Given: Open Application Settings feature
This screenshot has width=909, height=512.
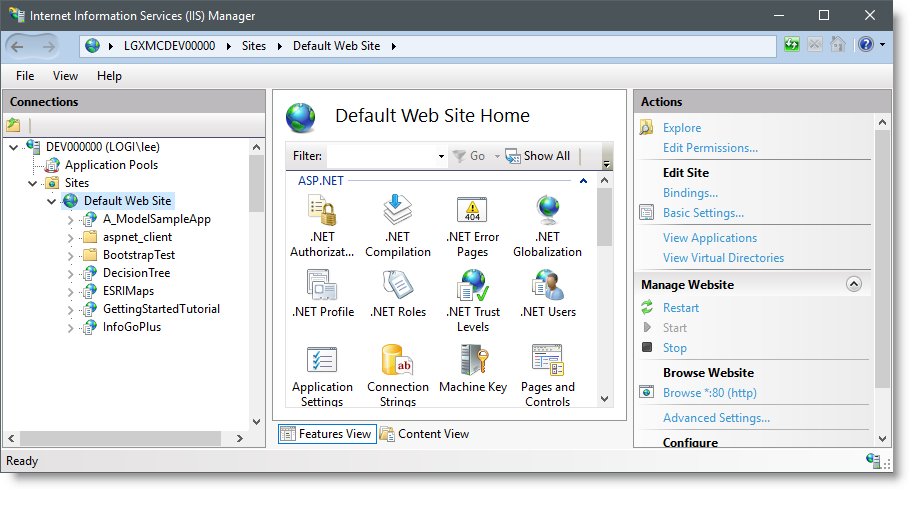Looking at the screenshot, I should point(322,376).
